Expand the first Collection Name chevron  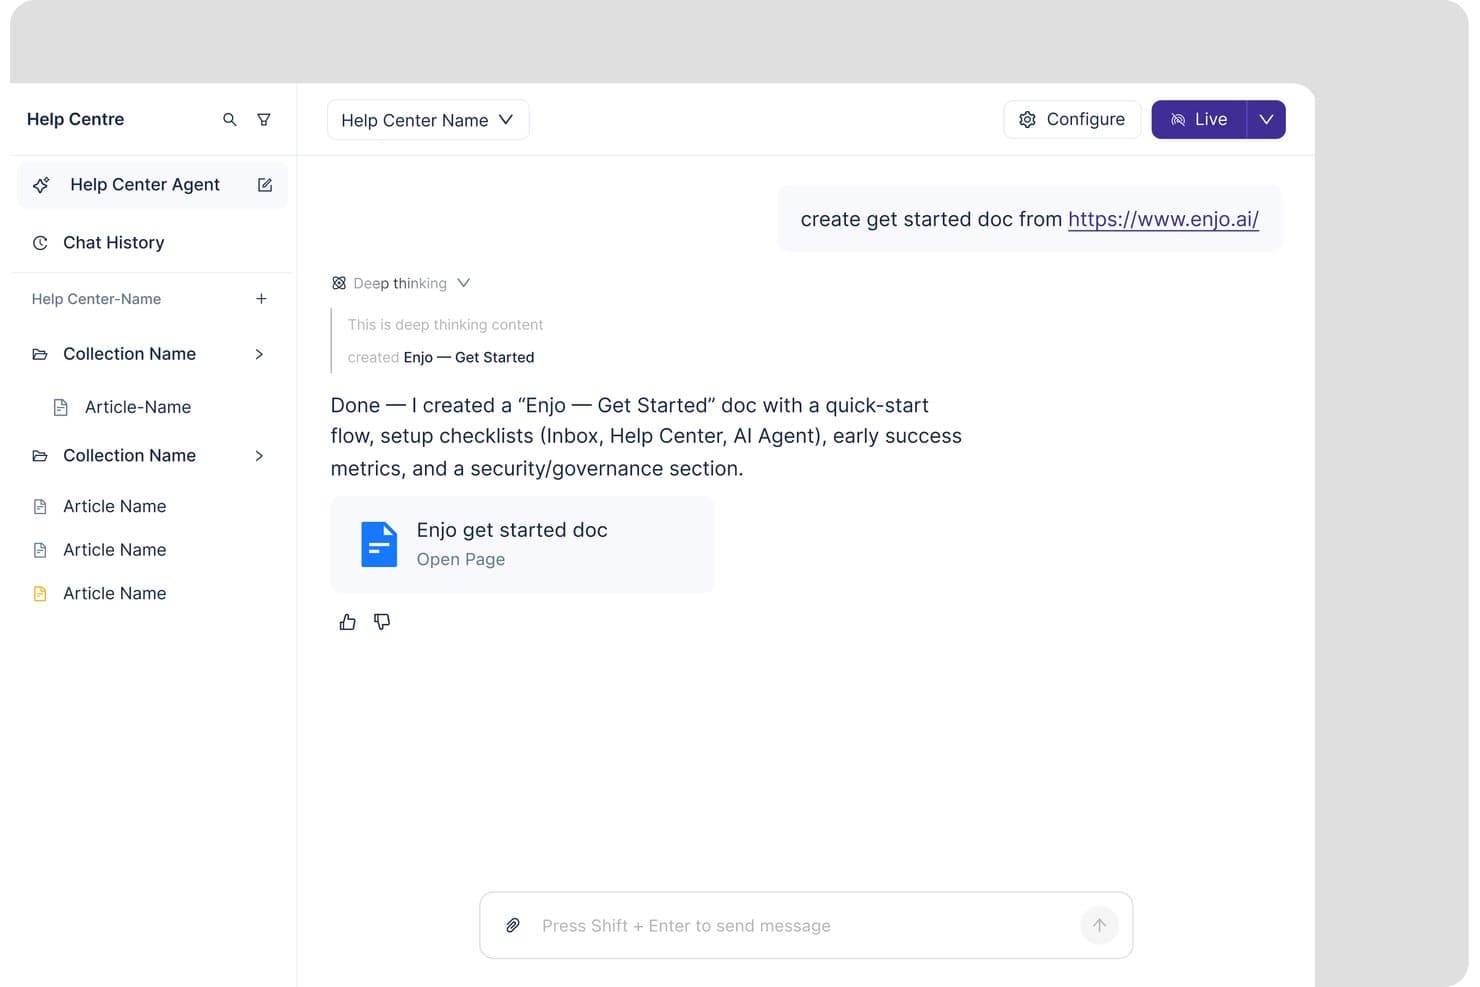coord(259,354)
